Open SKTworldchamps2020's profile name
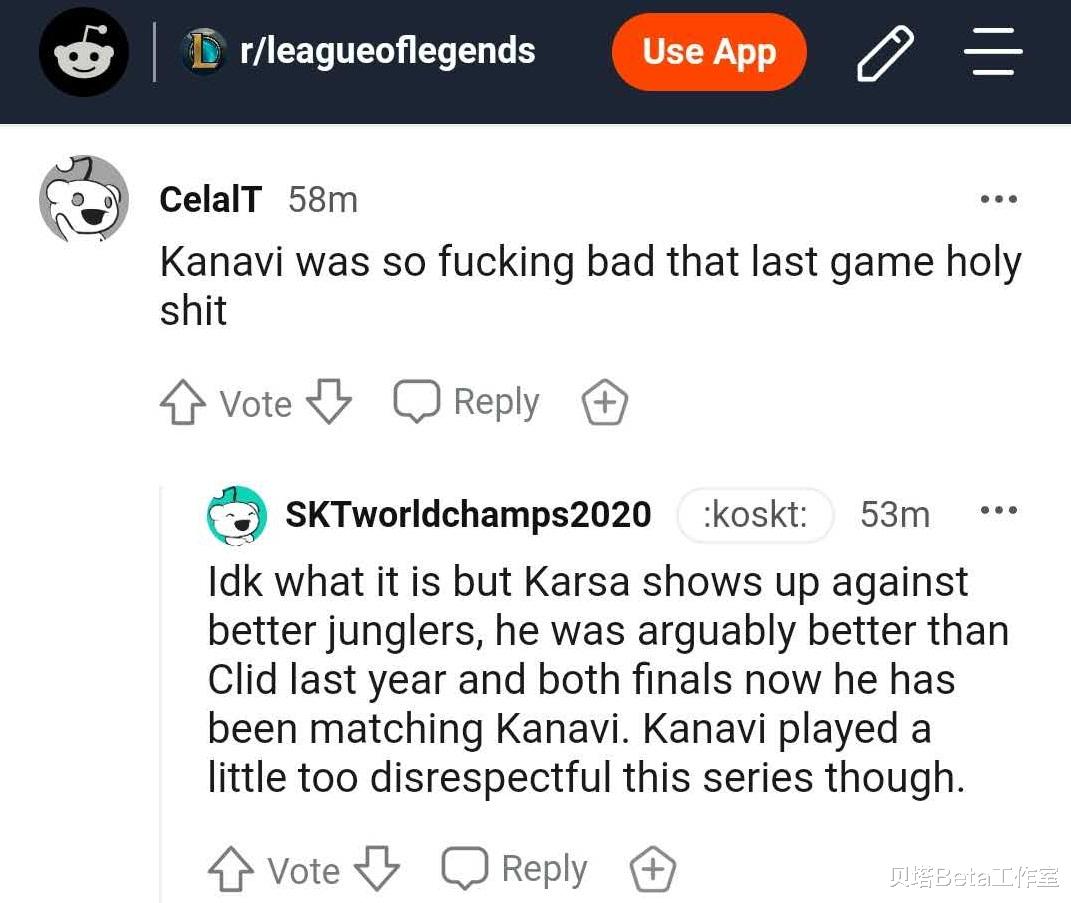The image size is (1071, 903). [468, 515]
